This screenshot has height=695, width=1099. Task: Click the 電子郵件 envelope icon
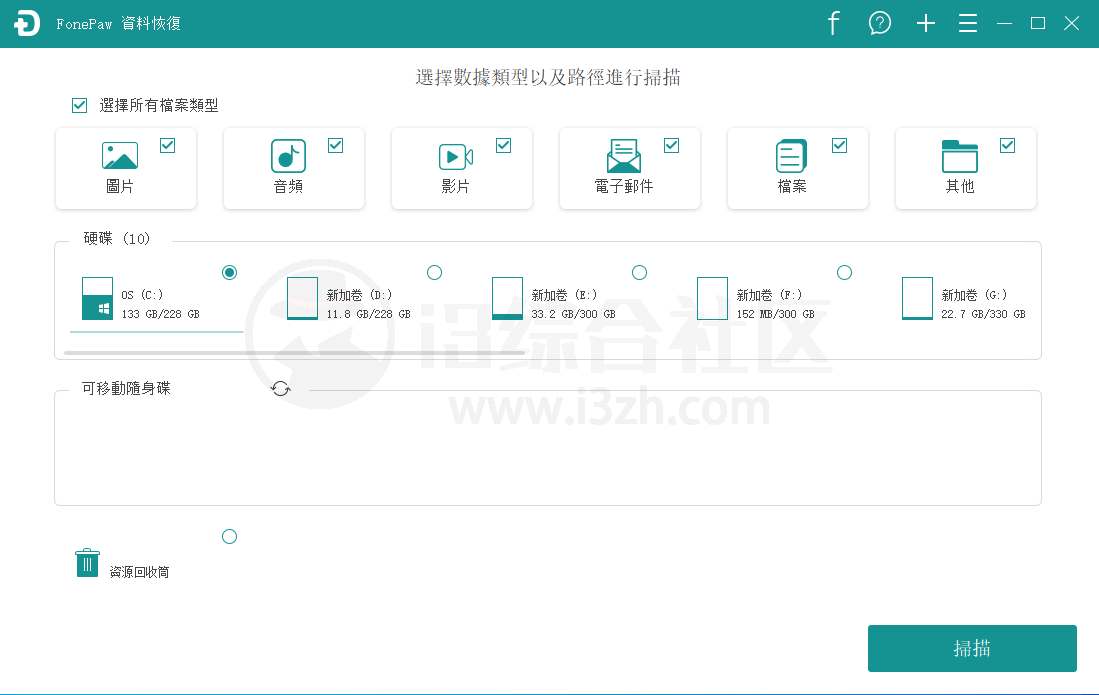[x=623, y=156]
